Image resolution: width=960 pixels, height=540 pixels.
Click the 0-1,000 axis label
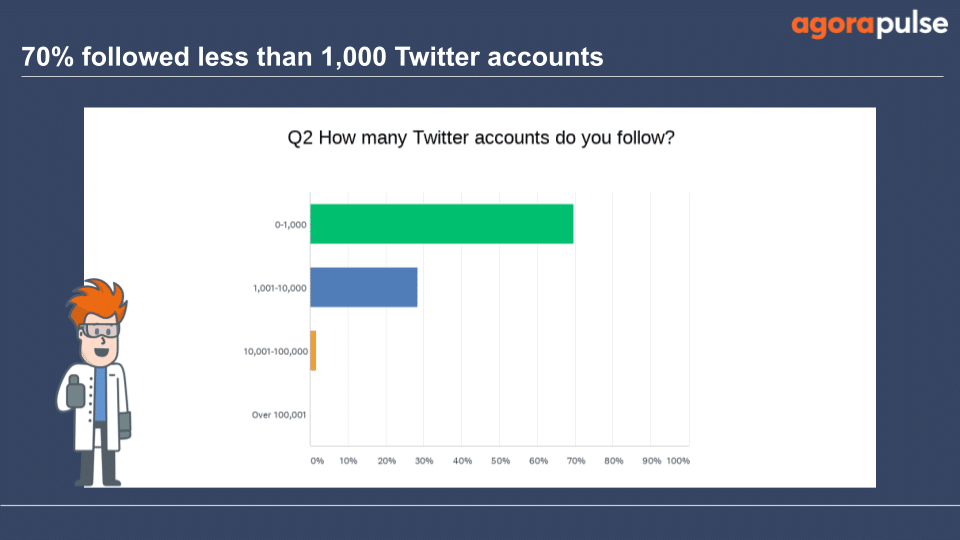pos(290,225)
